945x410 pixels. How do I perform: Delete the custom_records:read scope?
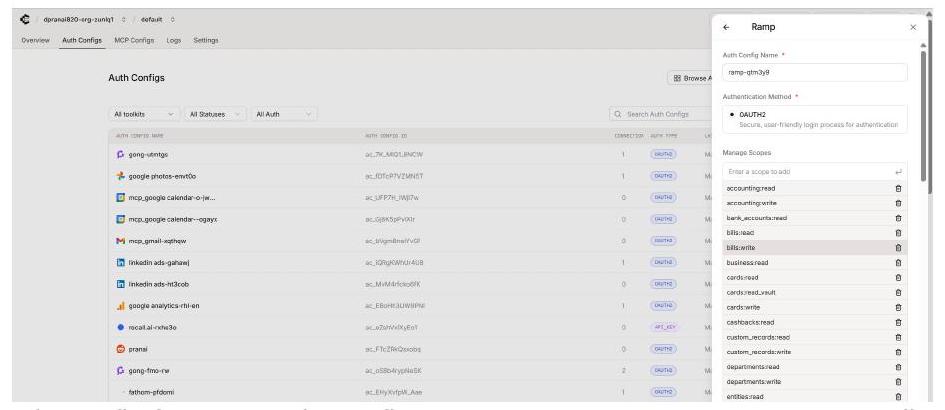pyautogui.click(x=898, y=337)
